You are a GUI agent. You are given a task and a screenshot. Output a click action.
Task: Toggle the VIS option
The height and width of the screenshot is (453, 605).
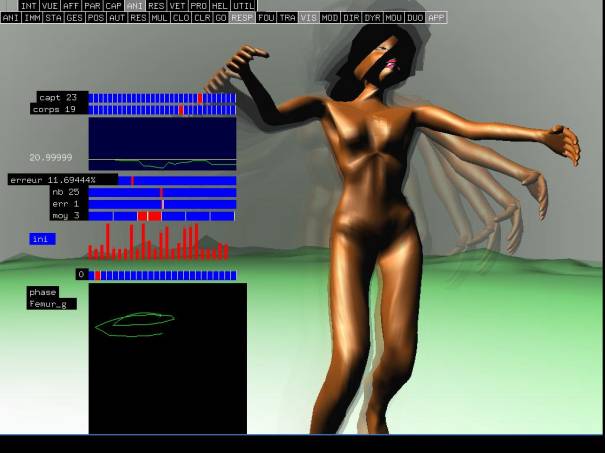coord(309,18)
